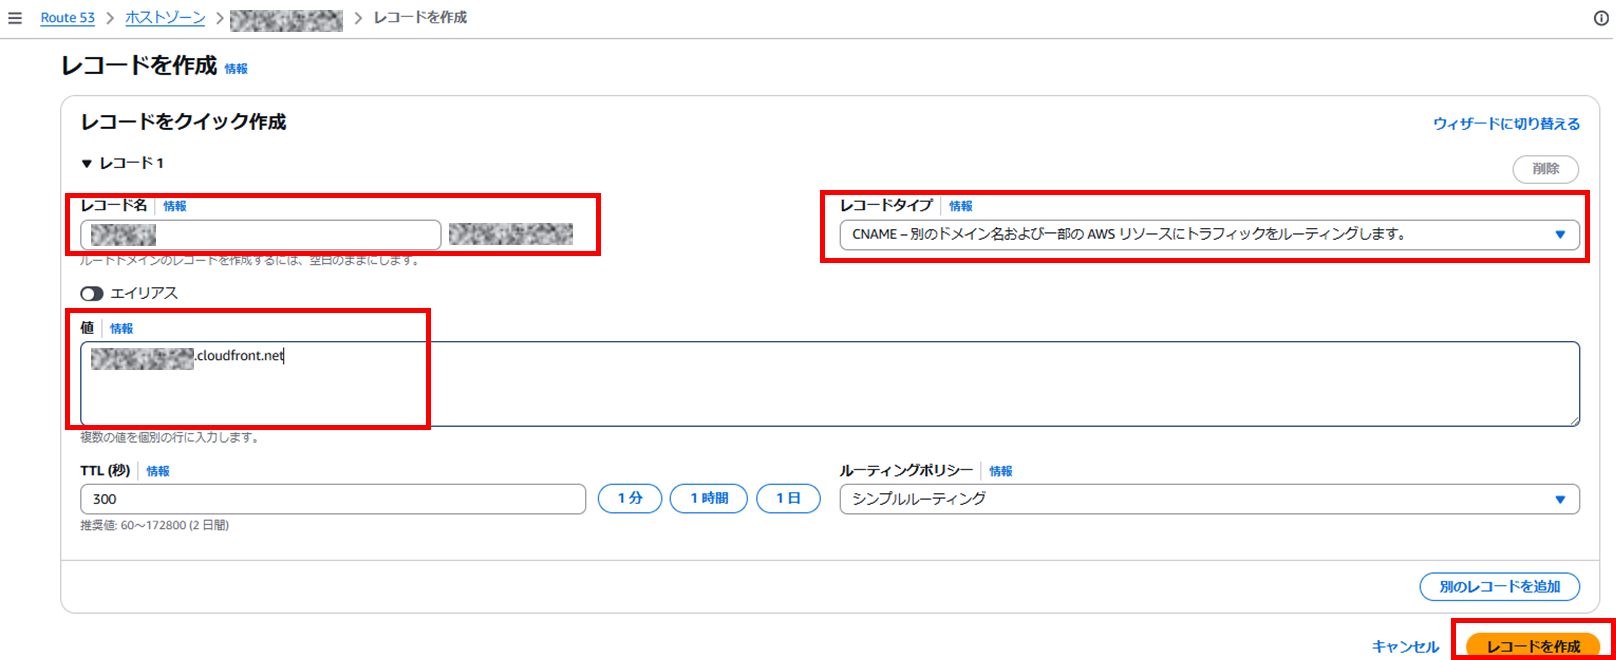1616x660 pixels.
Task: Click into the 値 textarea with cloudfront.net
Action: click(830, 384)
